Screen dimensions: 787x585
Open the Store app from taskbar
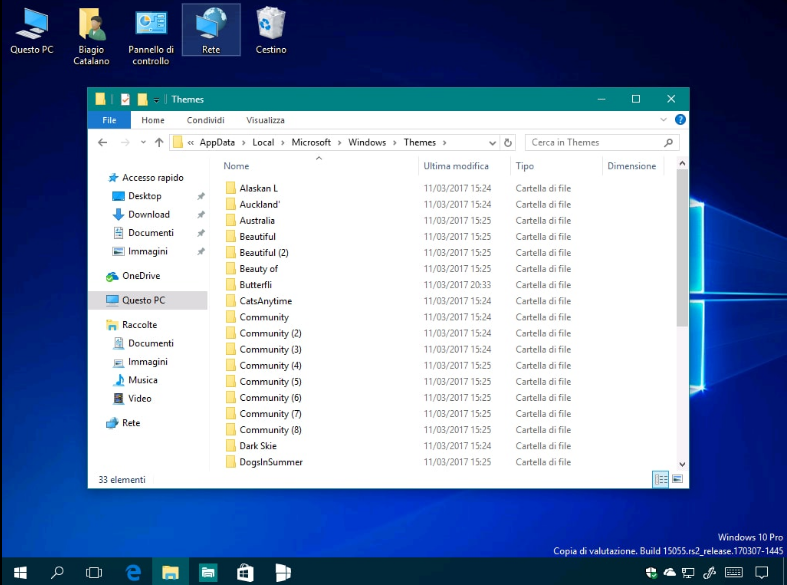(x=245, y=572)
